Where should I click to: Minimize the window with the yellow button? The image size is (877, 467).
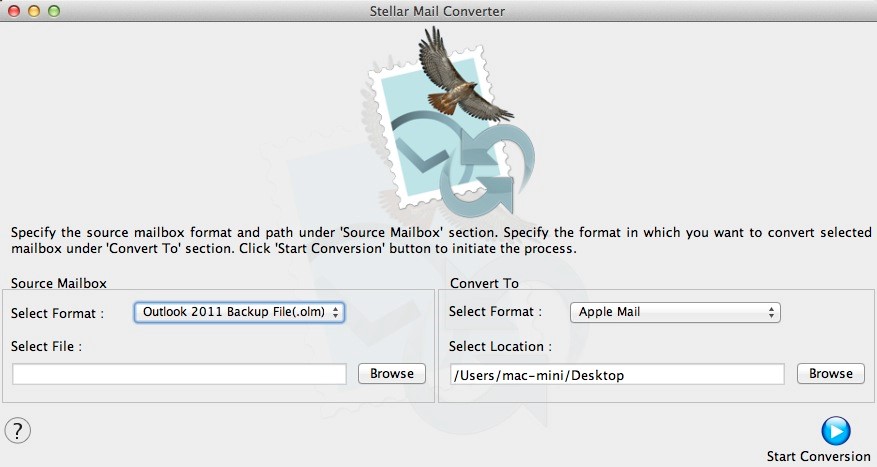(34, 11)
